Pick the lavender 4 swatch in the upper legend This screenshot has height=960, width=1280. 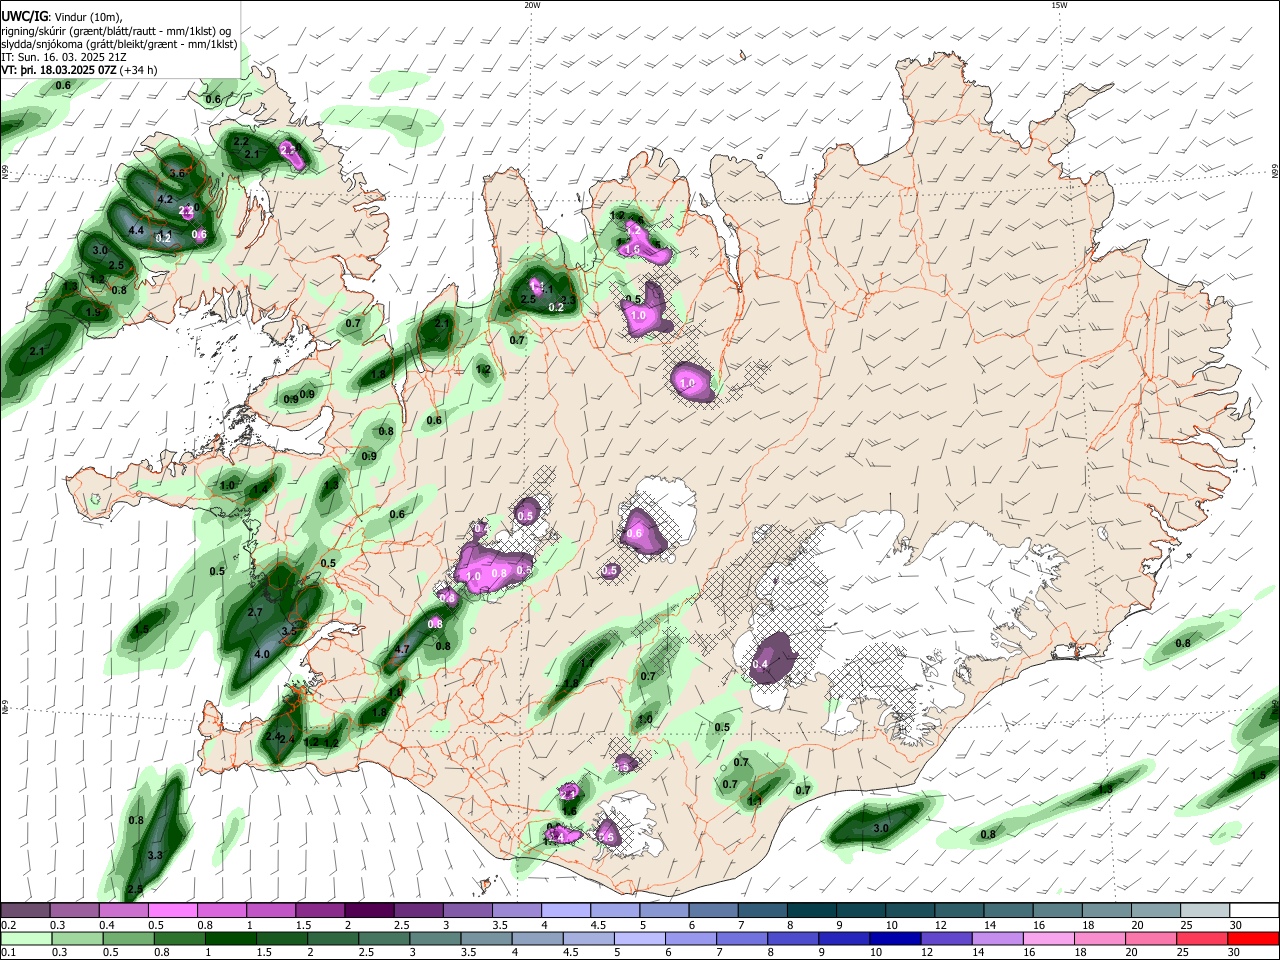(566, 910)
